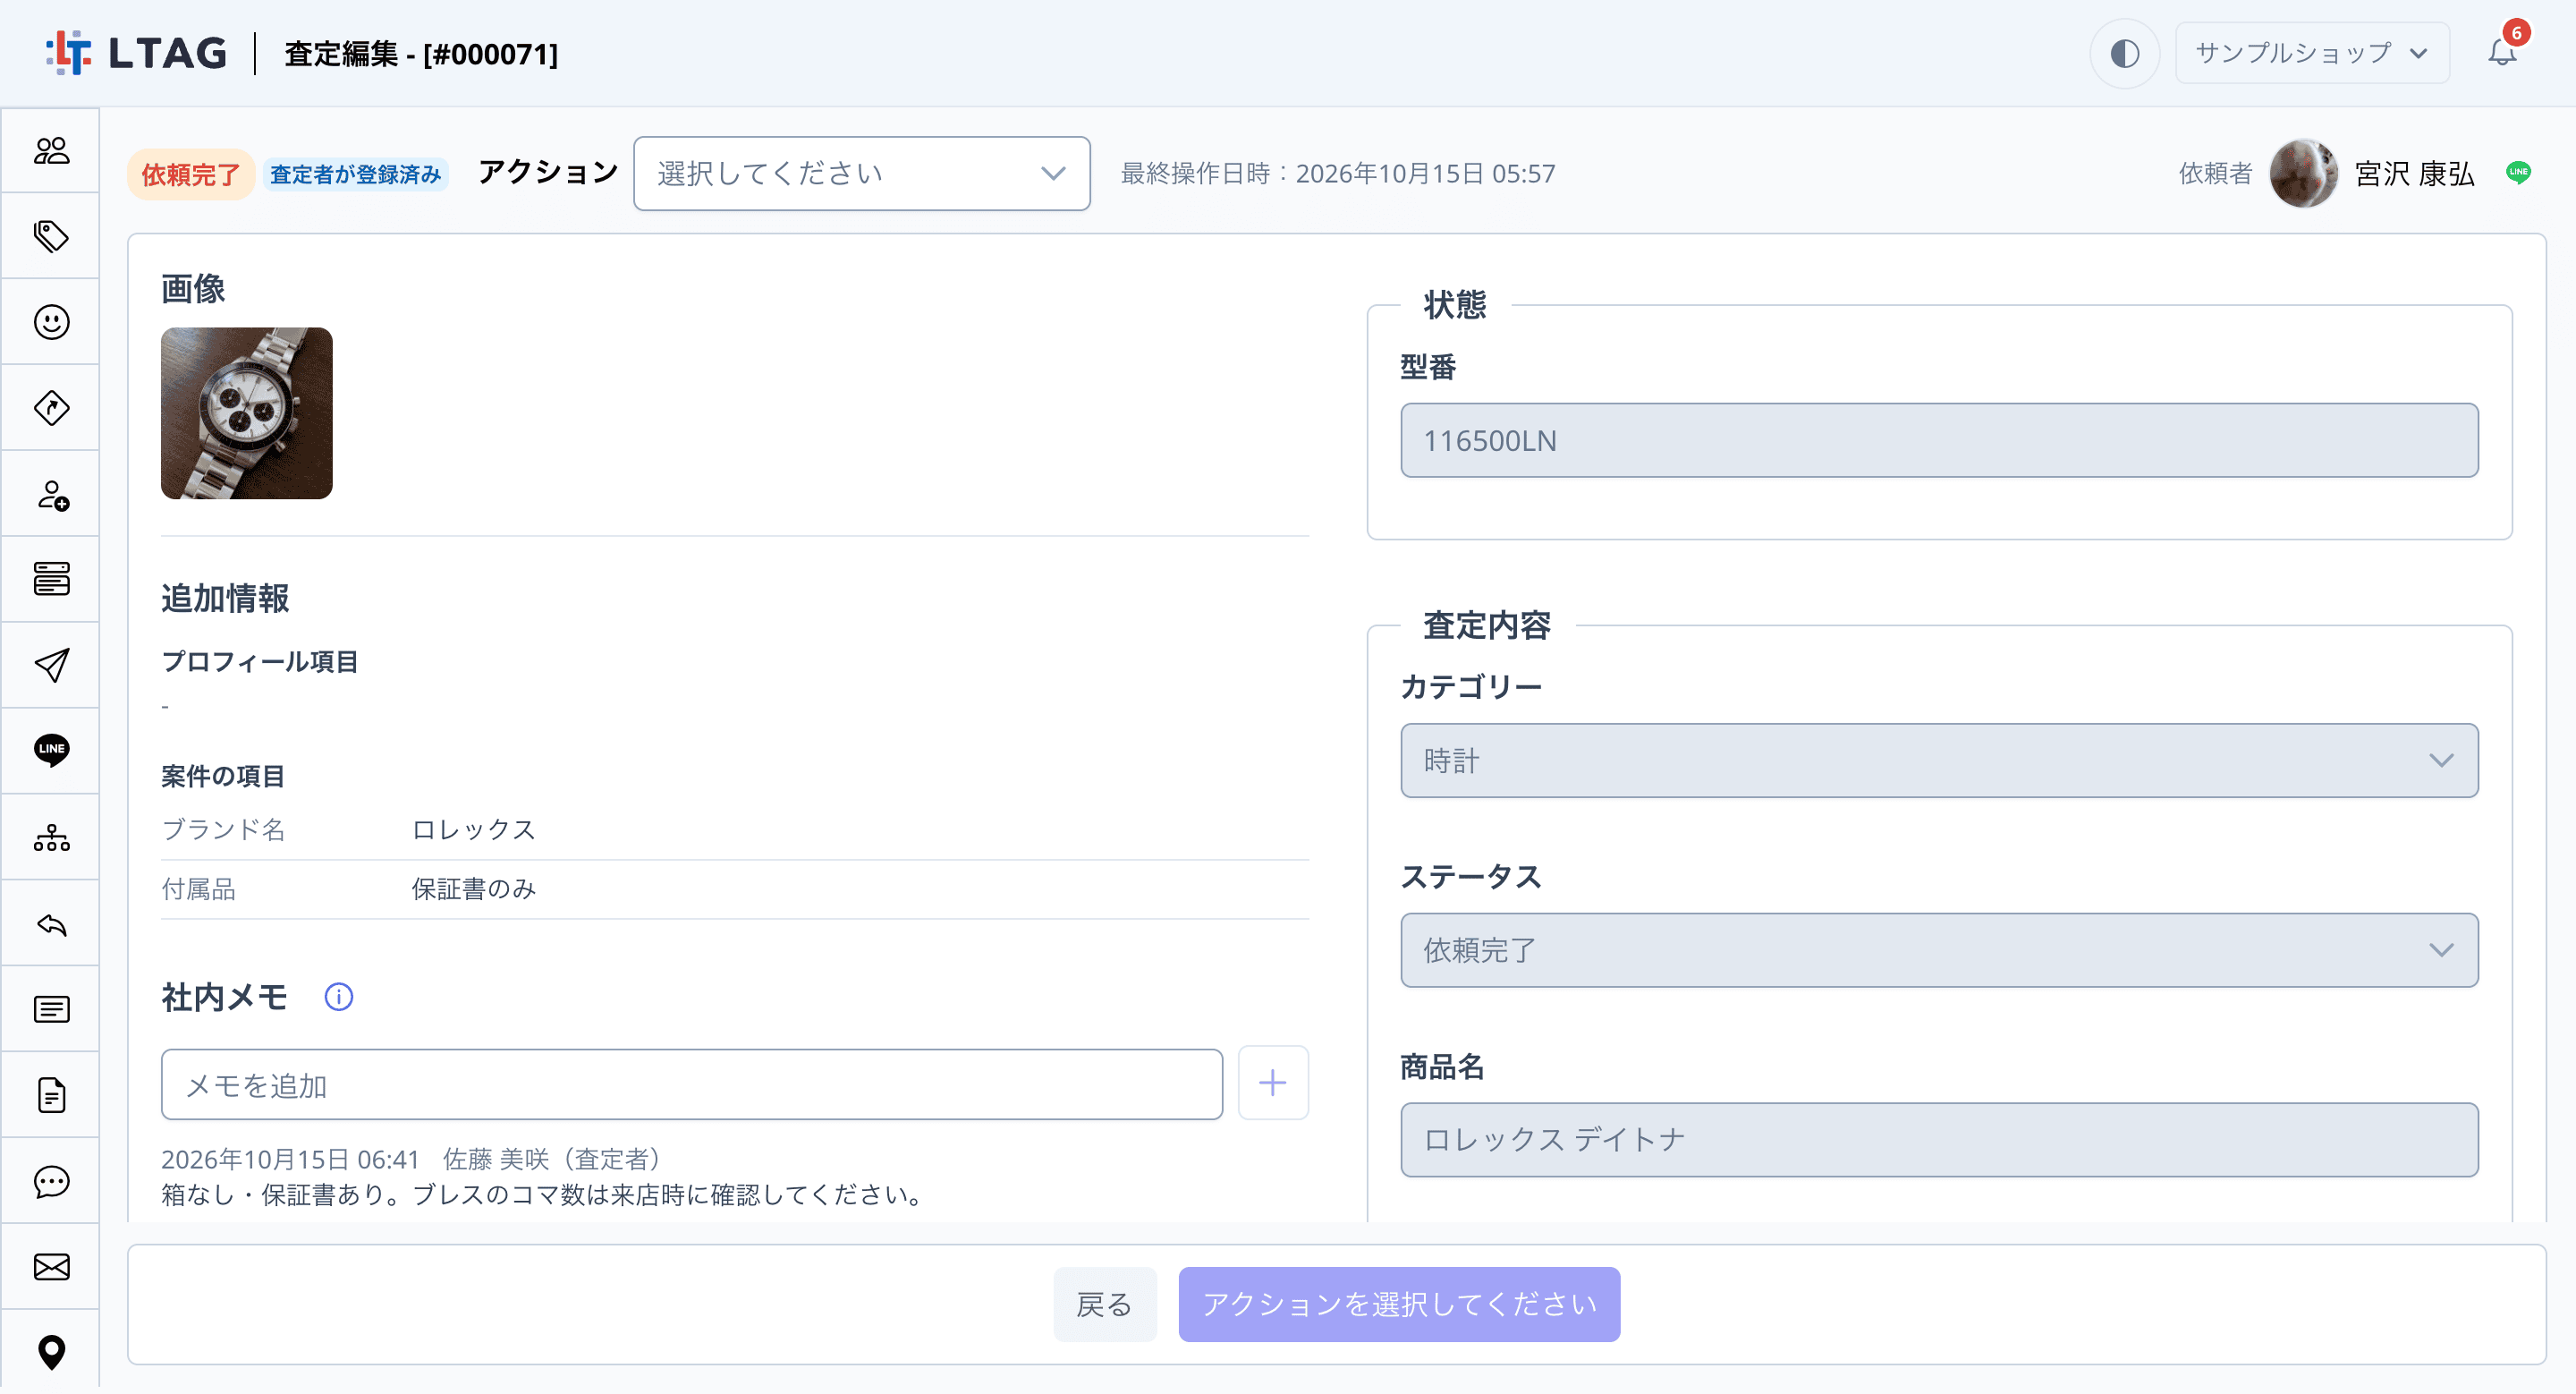This screenshot has height=1394, width=2576.
Task: Click the 戻る button
Action: 1105,1305
